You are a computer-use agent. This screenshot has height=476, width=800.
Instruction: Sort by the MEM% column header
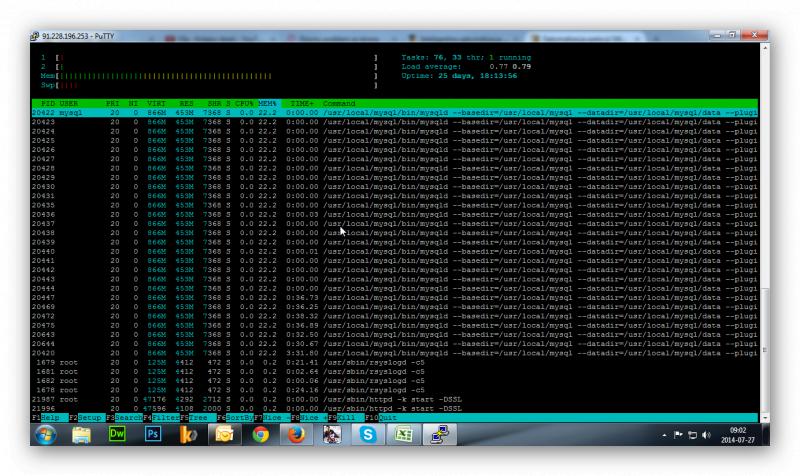click(x=267, y=103)
